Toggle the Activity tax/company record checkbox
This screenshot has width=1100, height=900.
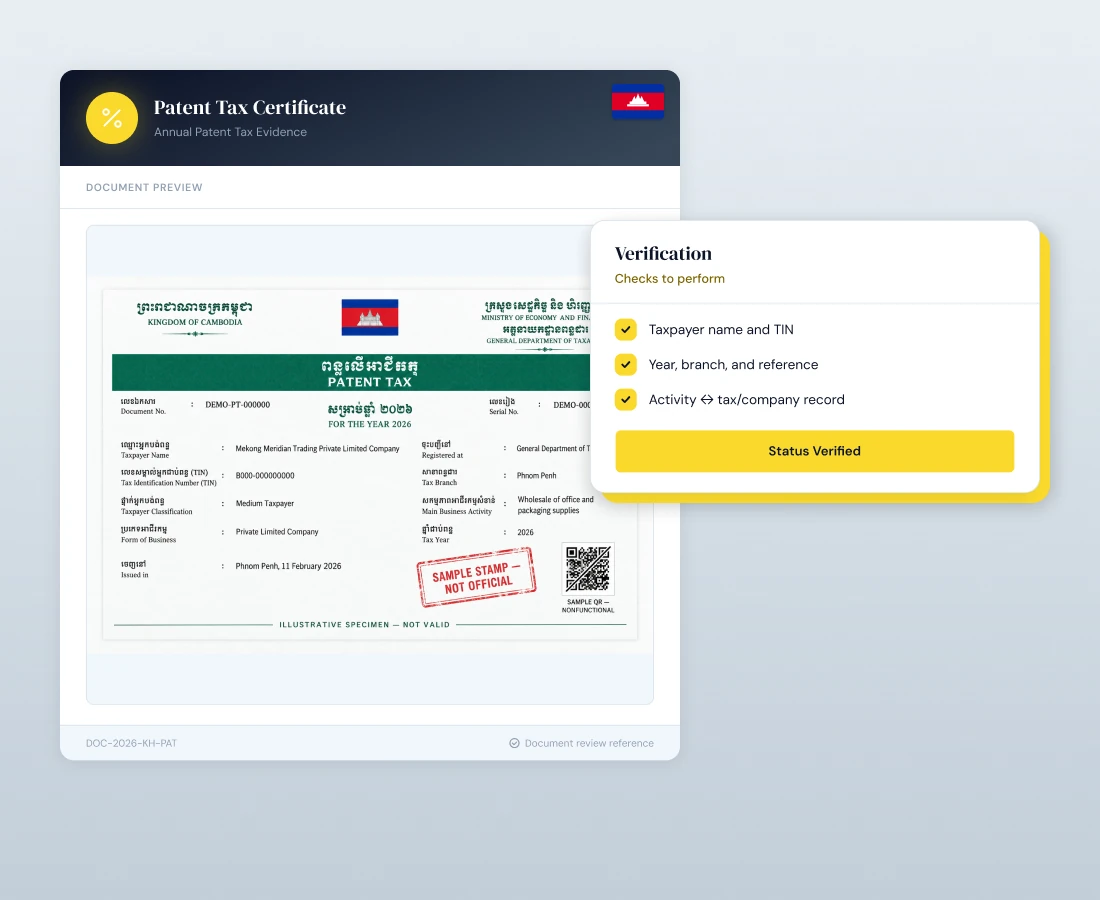[626, 399]
